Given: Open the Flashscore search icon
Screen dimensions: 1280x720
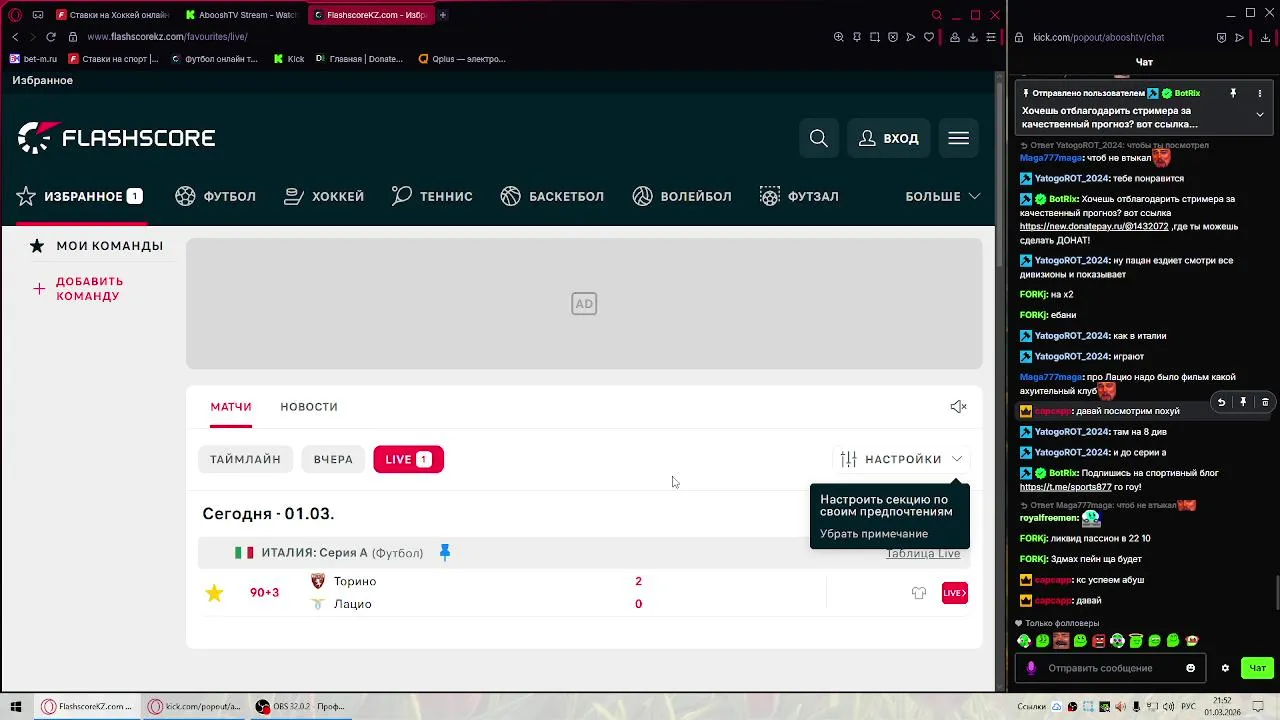Looking at the screenshot, I should (x=819, y=138).
